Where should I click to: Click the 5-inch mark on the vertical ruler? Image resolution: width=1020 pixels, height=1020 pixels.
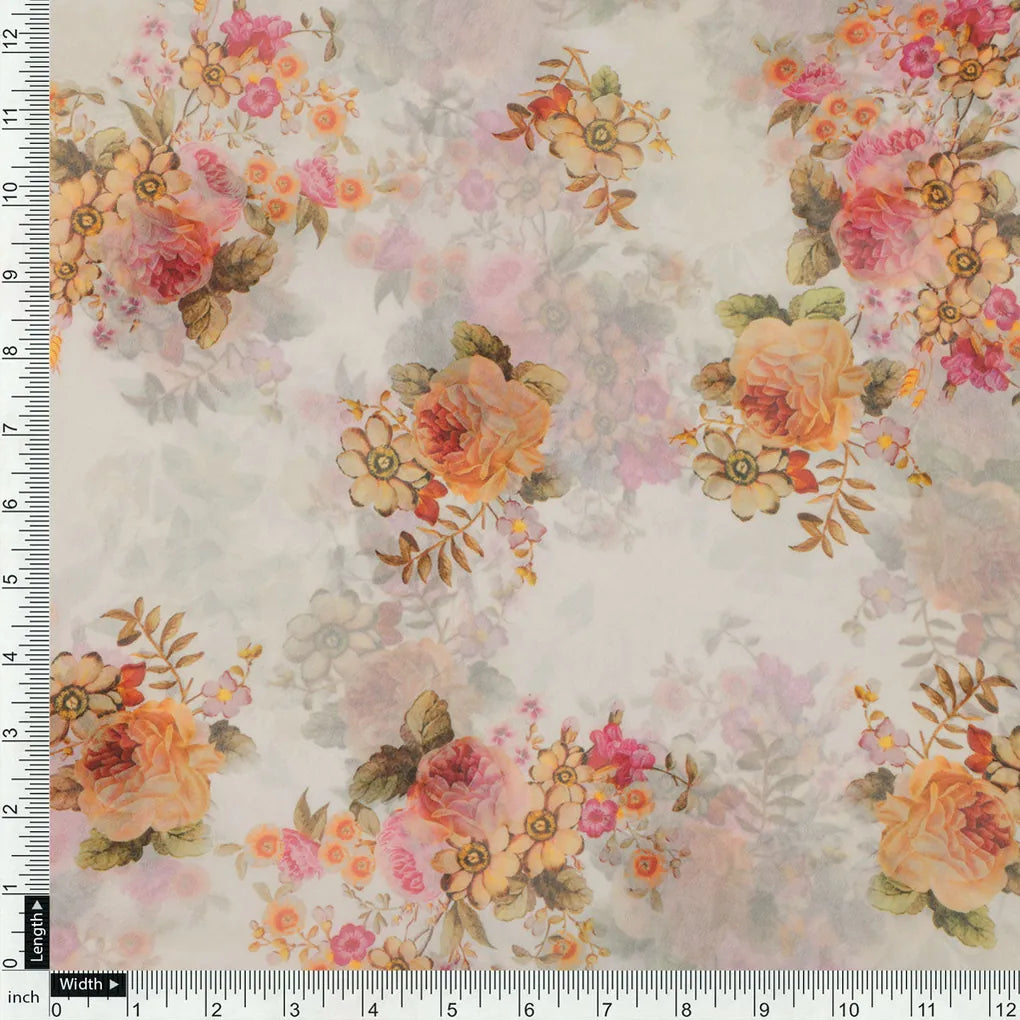pos(12,577)
